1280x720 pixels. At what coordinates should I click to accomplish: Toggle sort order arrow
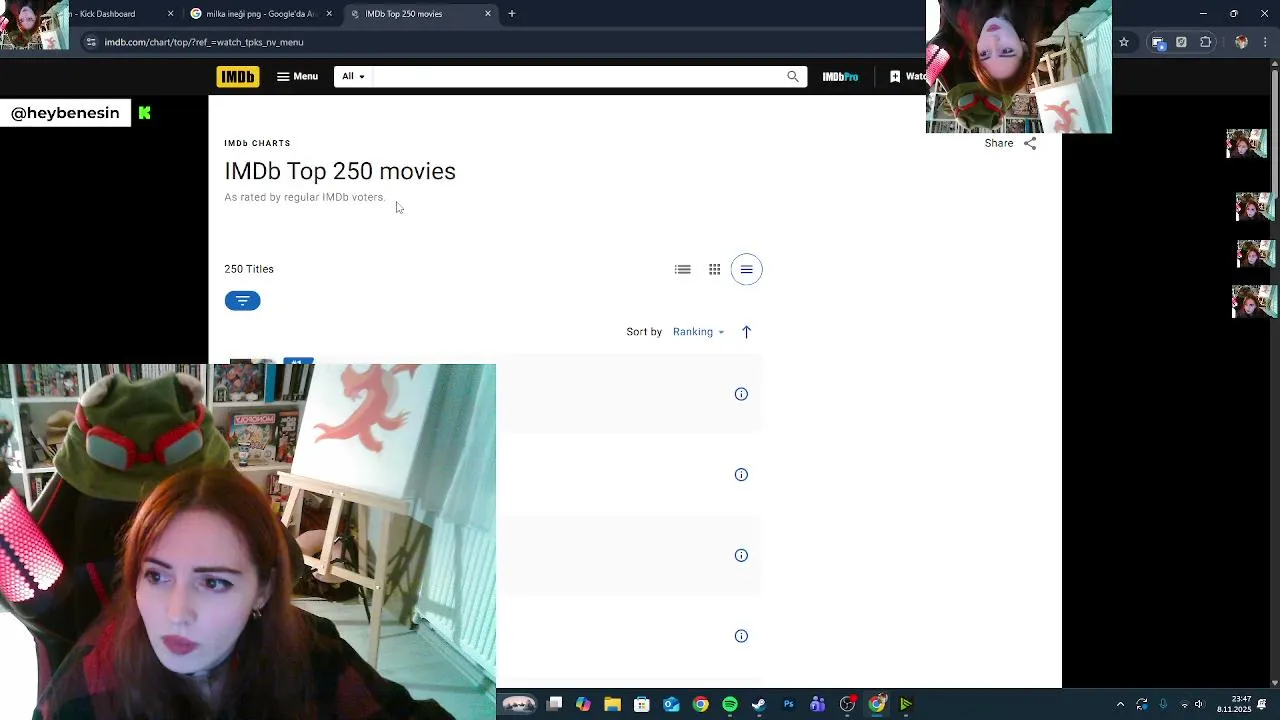click(746, 332)
